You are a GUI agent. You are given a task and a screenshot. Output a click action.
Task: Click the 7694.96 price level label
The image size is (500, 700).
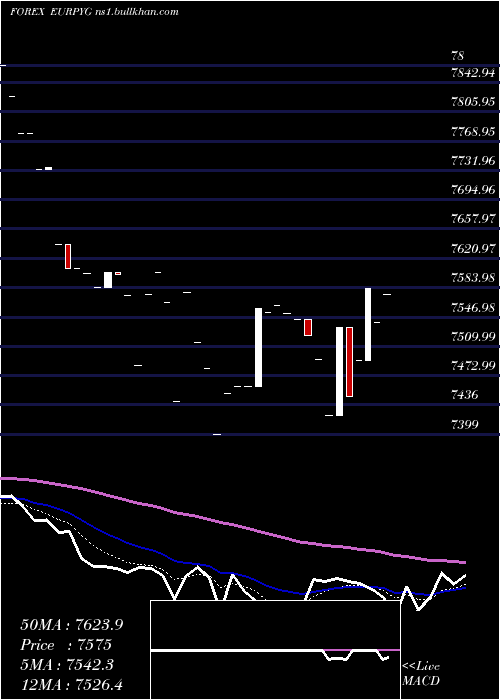(473, 190)
